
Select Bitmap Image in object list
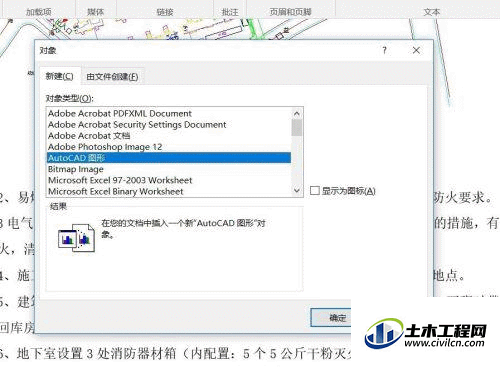[169, 169]
